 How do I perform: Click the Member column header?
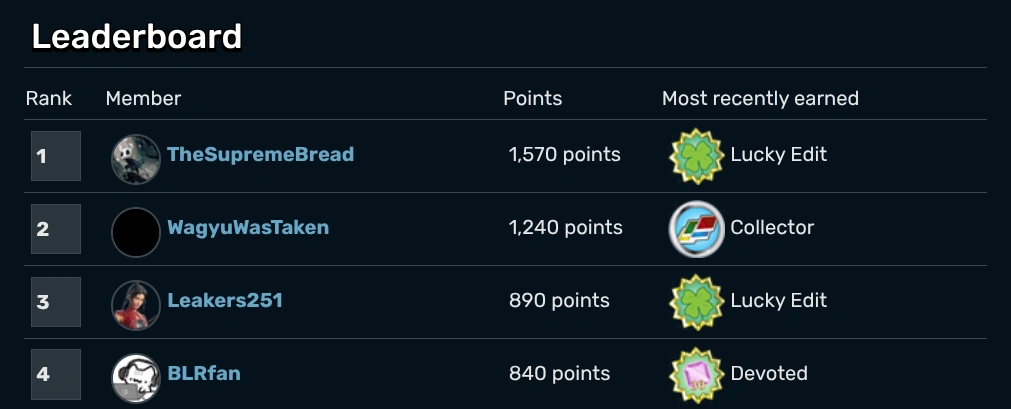coord(143,99)
